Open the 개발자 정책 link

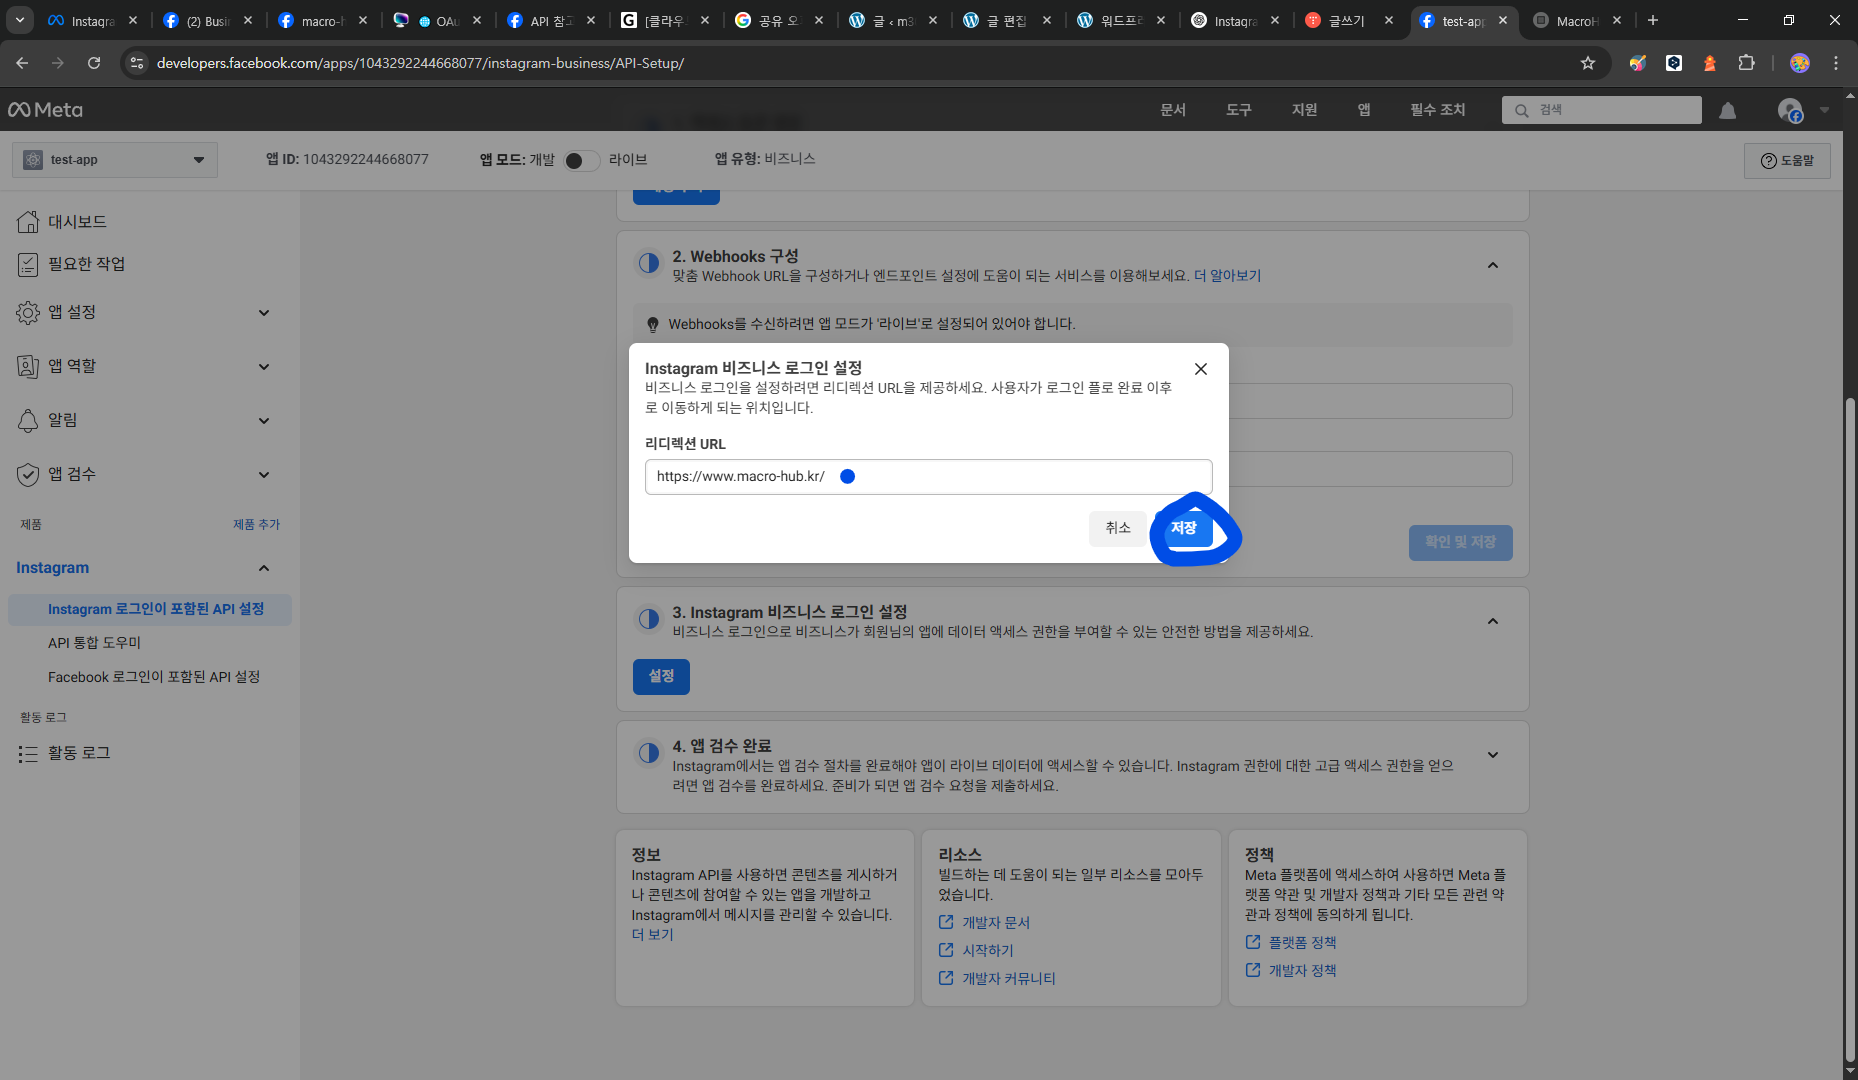[x=1302, y=971]
